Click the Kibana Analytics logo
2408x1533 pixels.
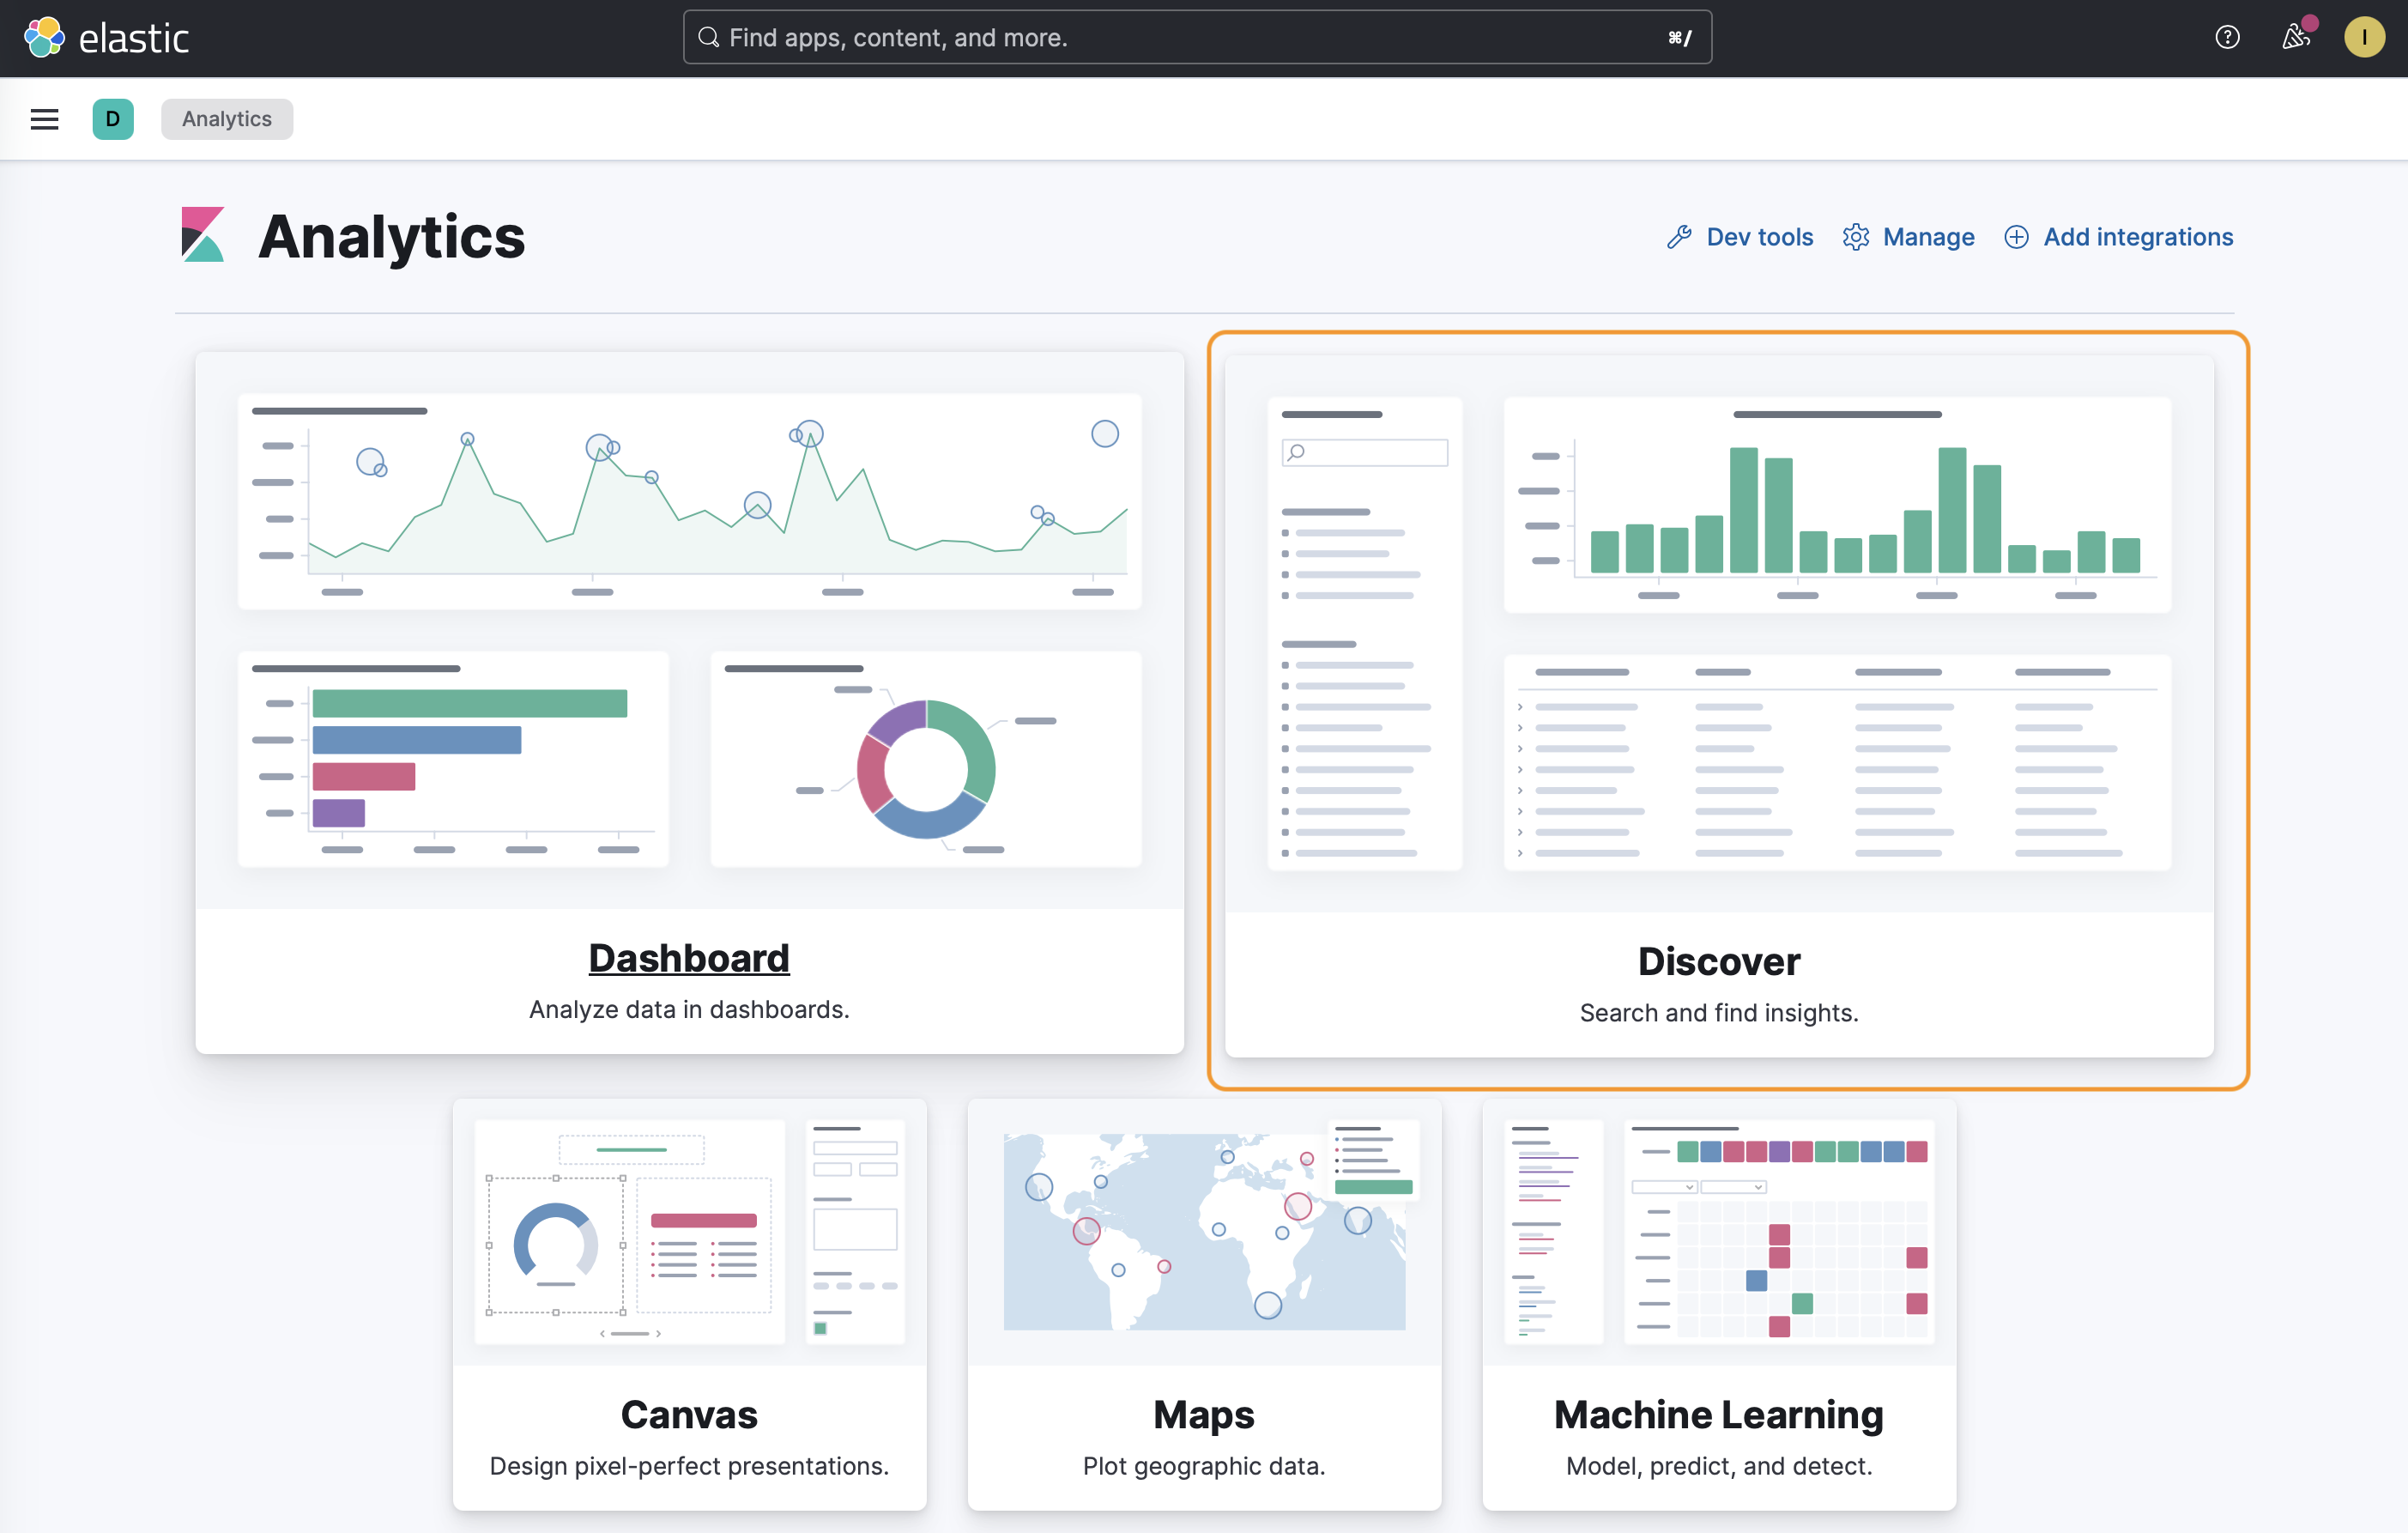pyautogui.click(x=203, y=236)
